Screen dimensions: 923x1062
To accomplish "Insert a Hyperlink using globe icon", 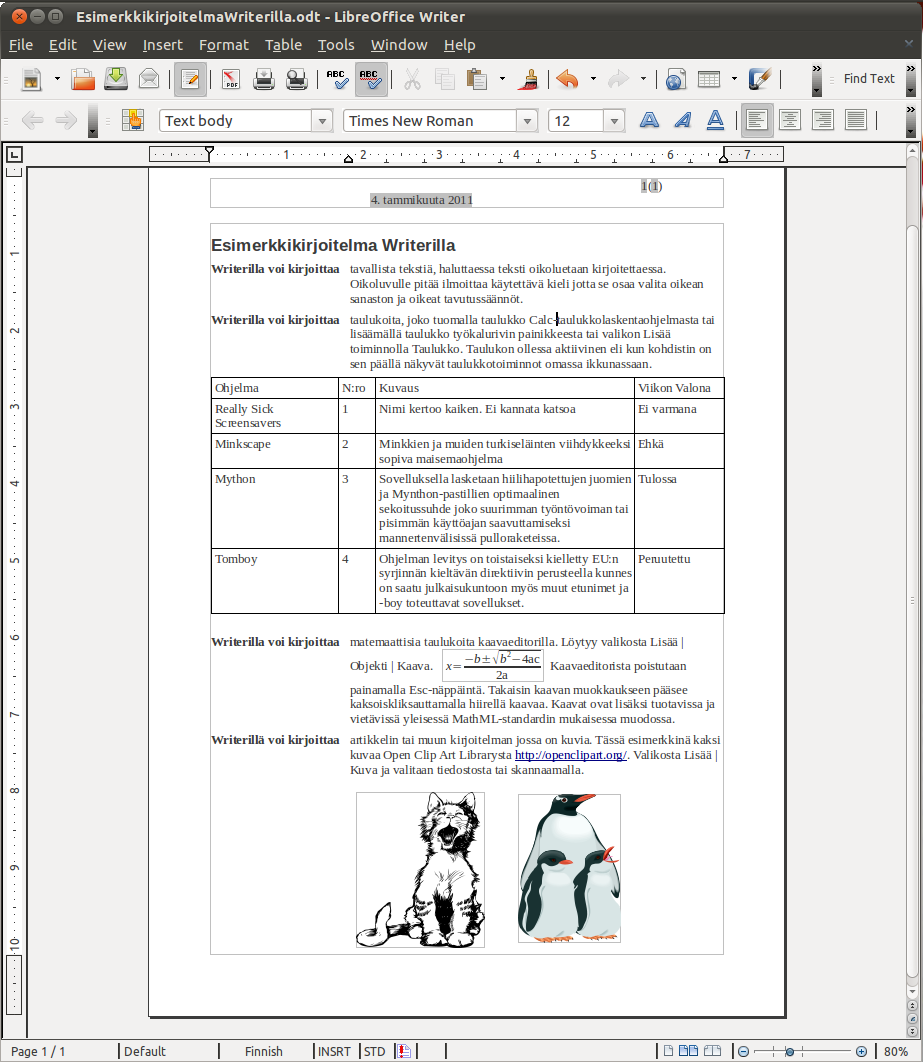I will (675, 79).
